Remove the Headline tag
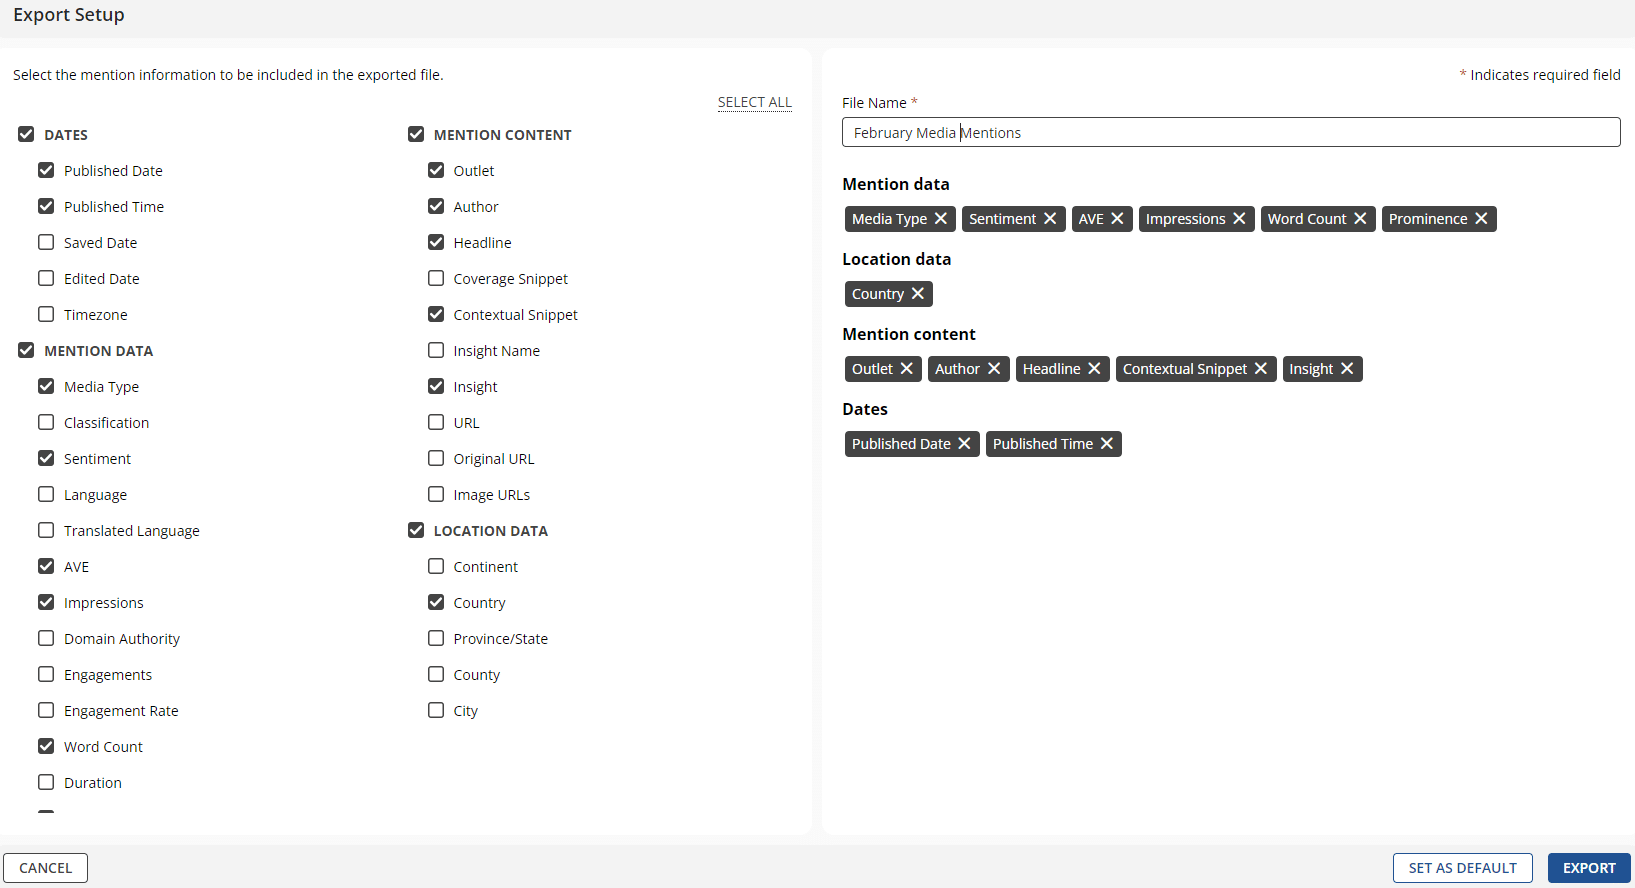Viewport: 1635px width, 888px height. (x=1093, y=369)
